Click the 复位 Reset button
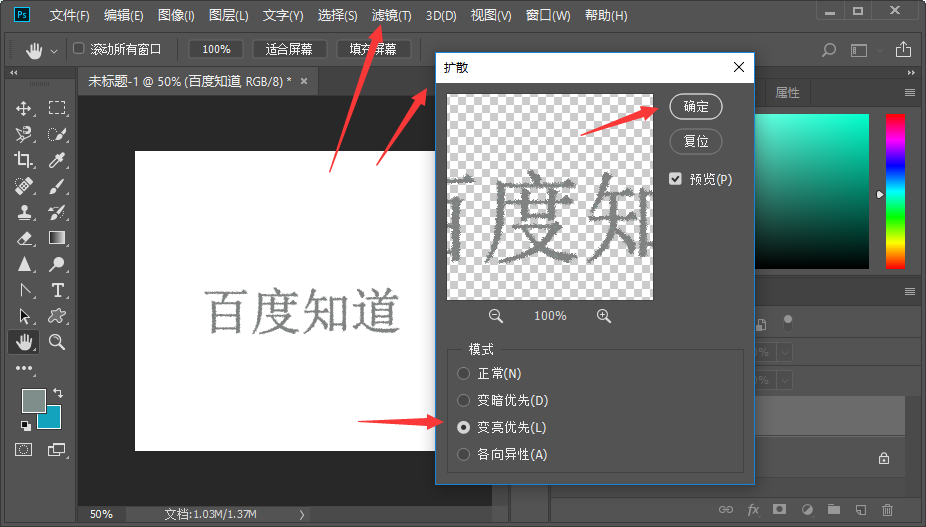Image resolution: width=926 pixels, height=527 pixels. (696, 141)
